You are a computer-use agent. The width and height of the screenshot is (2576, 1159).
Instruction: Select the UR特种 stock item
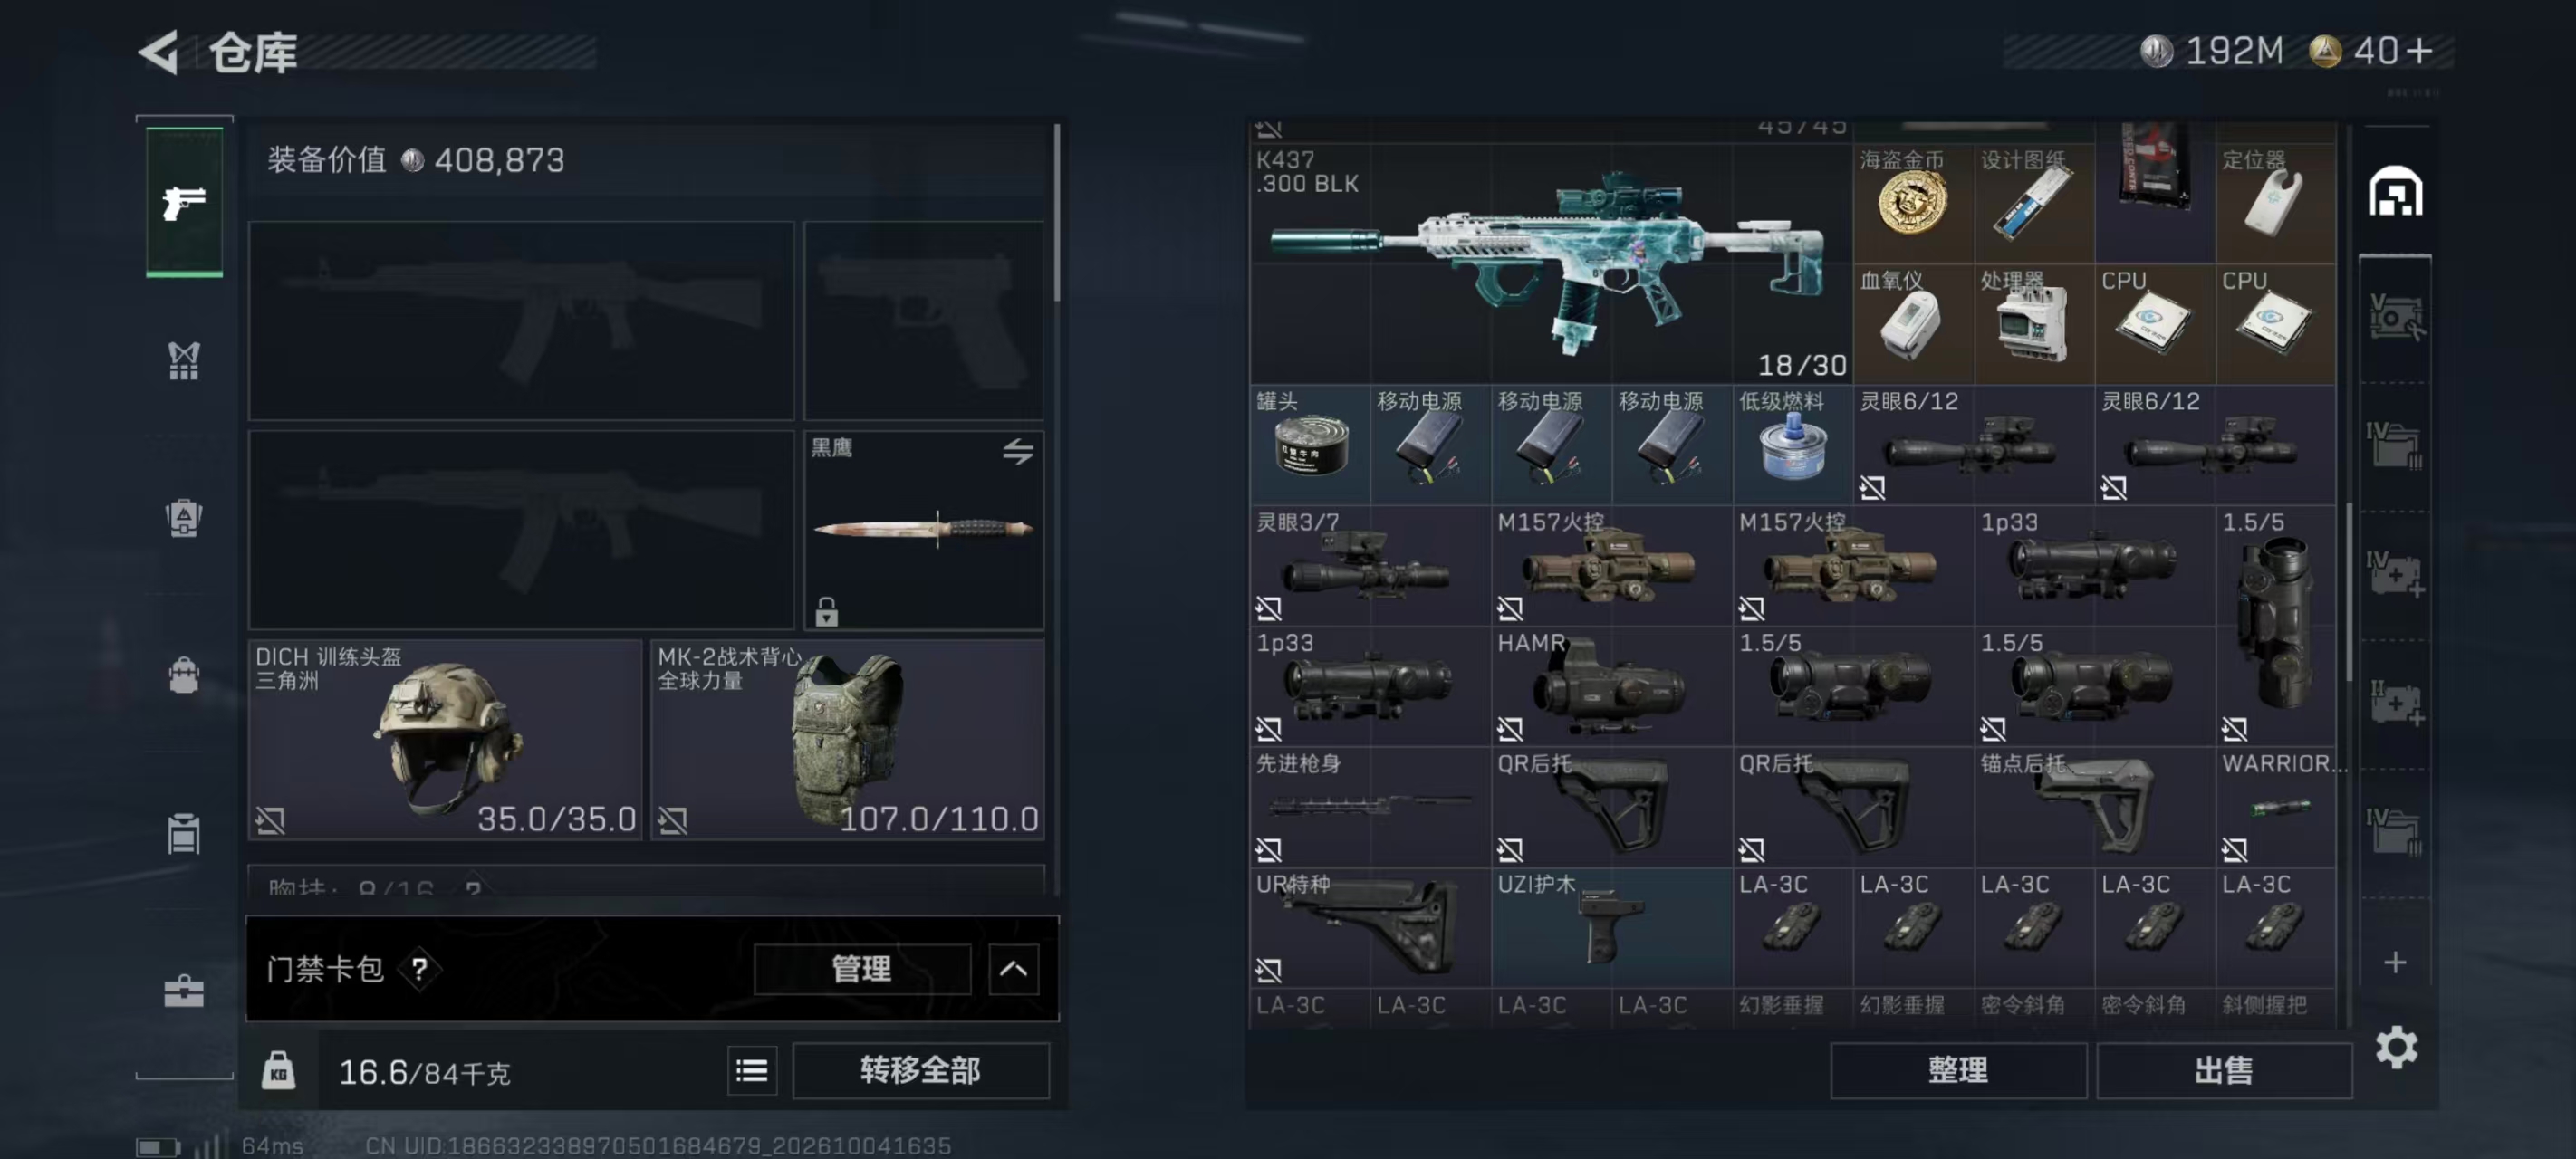click(x=1370, y=927)
